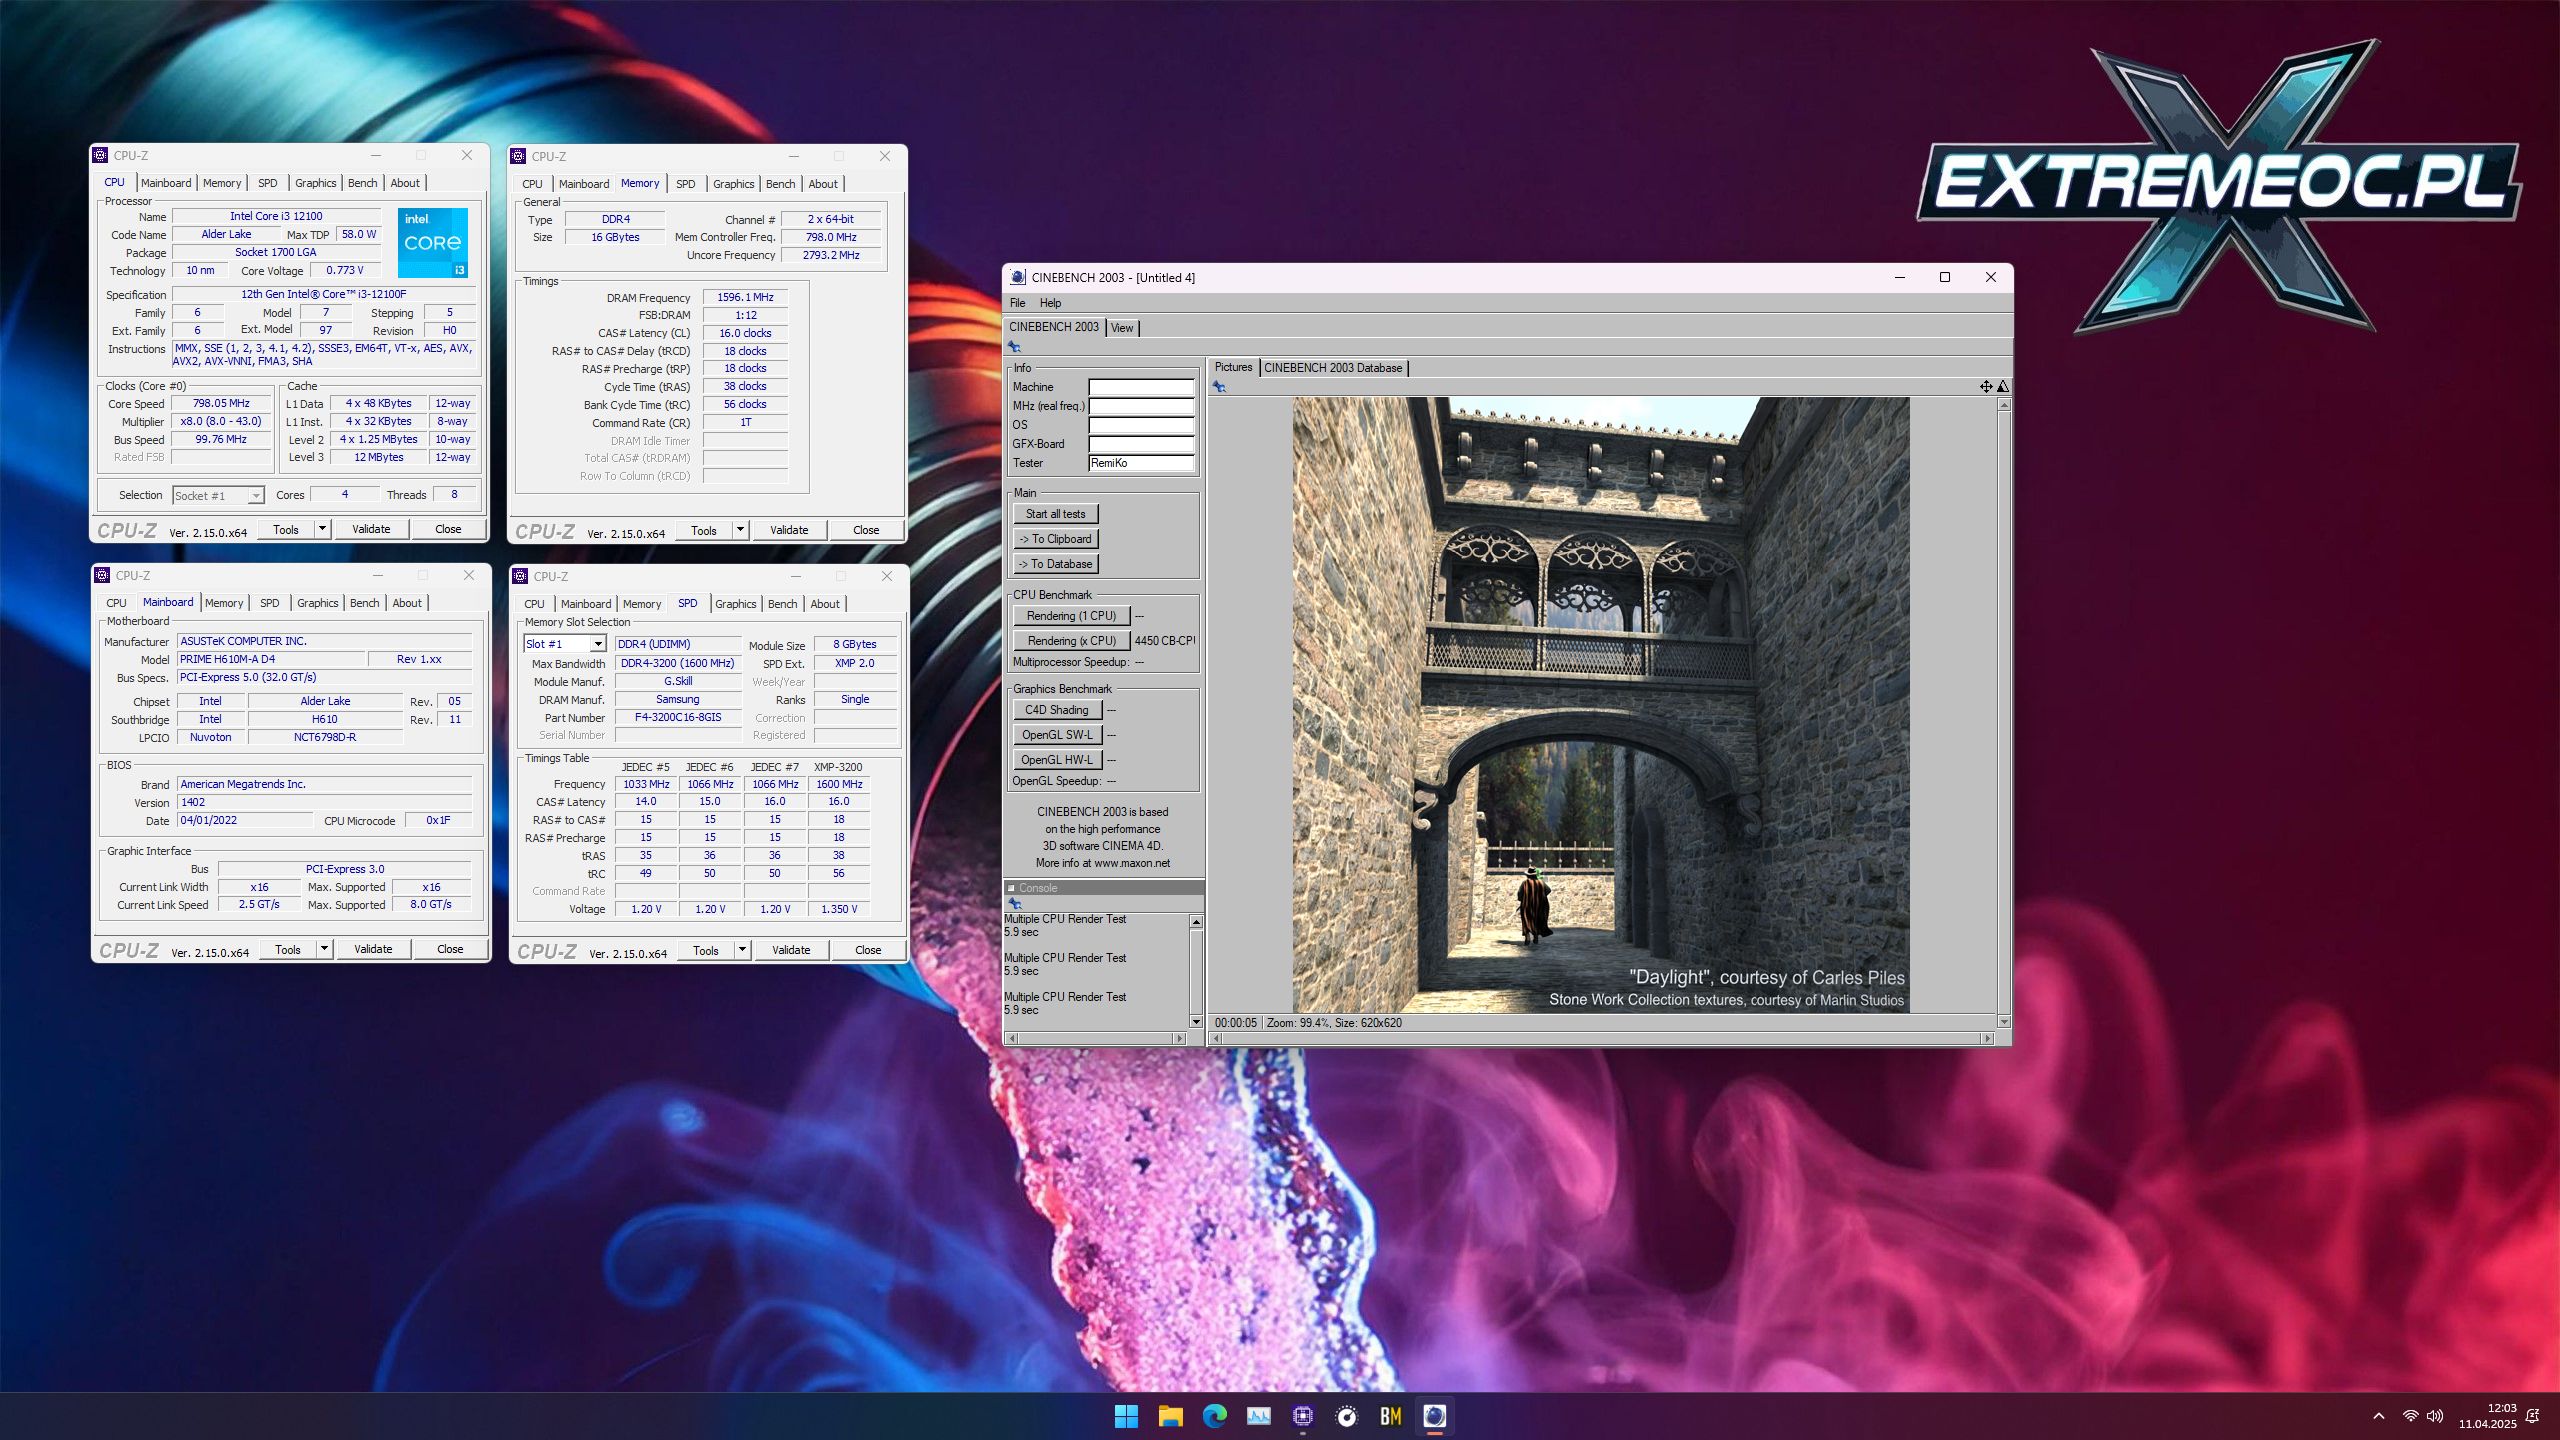Click the Console scroll-up arrow
Screen dimensions: 2560x1440
(x=1196, y=921)
